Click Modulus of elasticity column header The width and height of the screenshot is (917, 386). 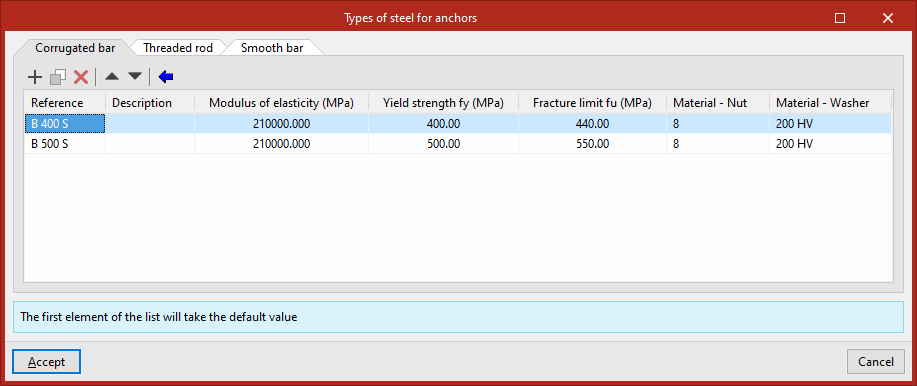pyautogui.click(x=281, y=103)
